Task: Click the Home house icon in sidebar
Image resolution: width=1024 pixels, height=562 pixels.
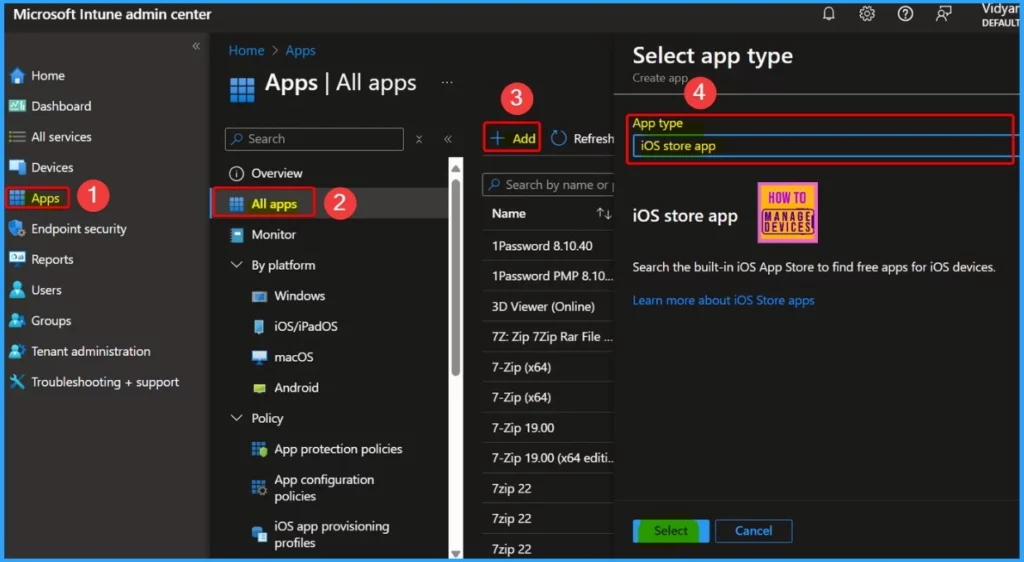Action: pos(17,76)
